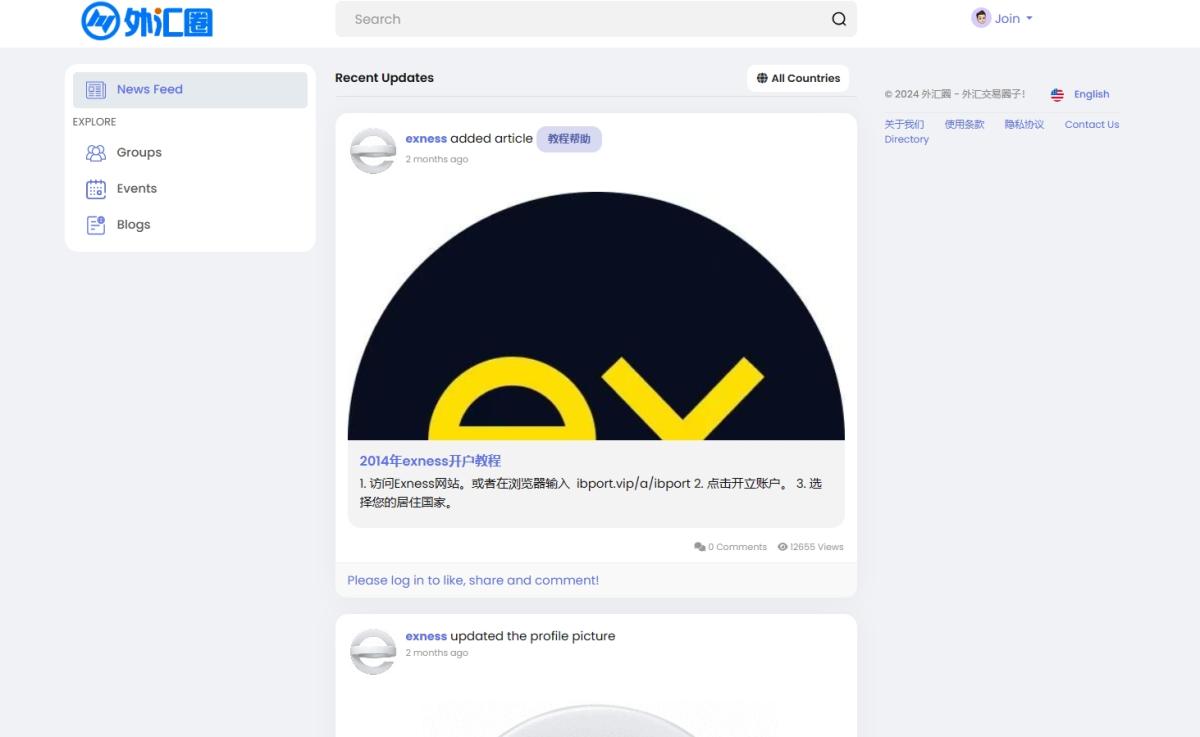The width and height of the screenshot is (1200, 737).
Task: Open the exness article cover image
Action: tap(596, 315)
